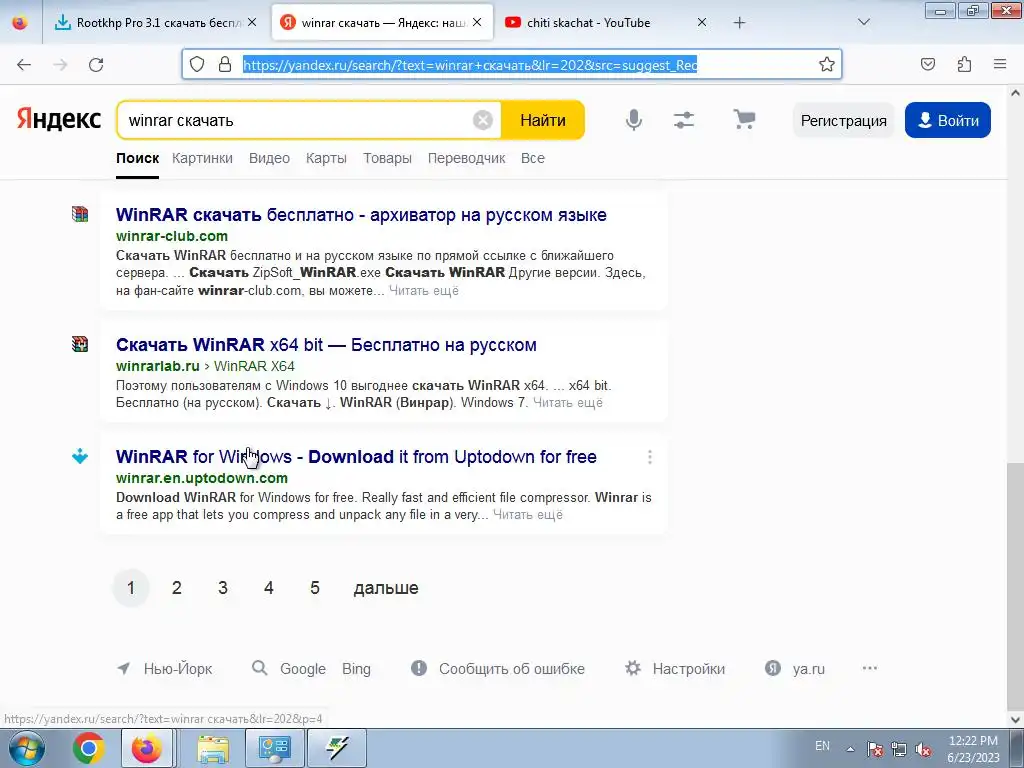Viewport: 1024px width, 768px height.
Task: Open winrar.en.uptodown.com green URL
Action: coord(202,478)
